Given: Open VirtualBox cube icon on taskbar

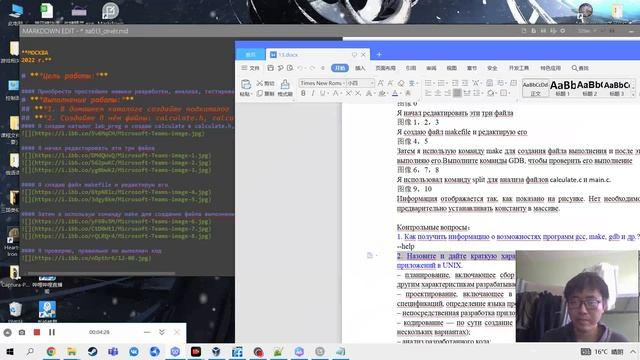Looking at the screenshot, I should click(216, 351).
